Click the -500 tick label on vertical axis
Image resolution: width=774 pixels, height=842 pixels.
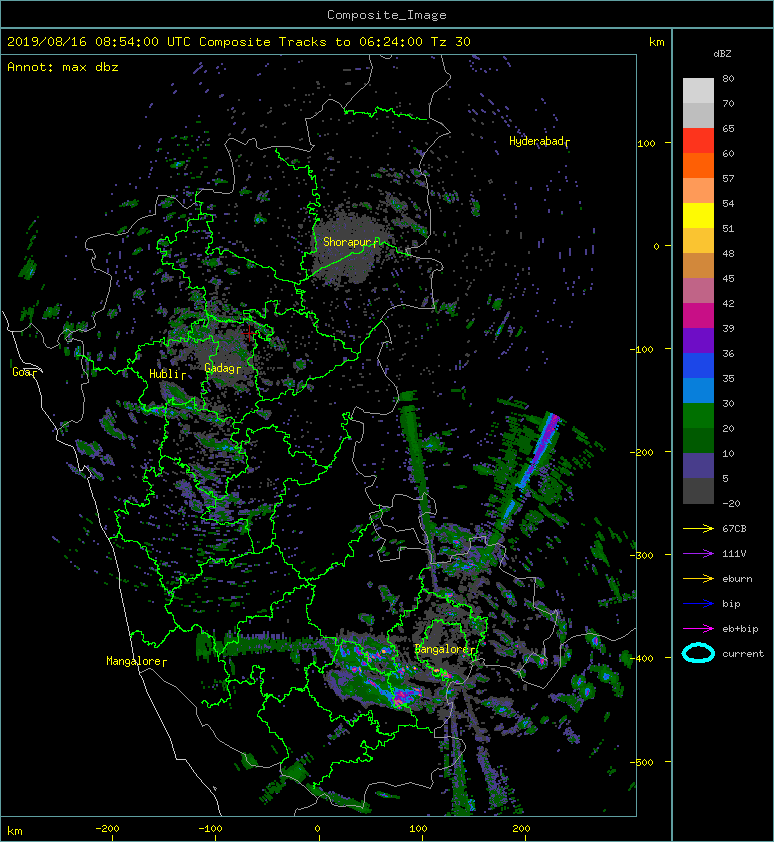(641, 763)
